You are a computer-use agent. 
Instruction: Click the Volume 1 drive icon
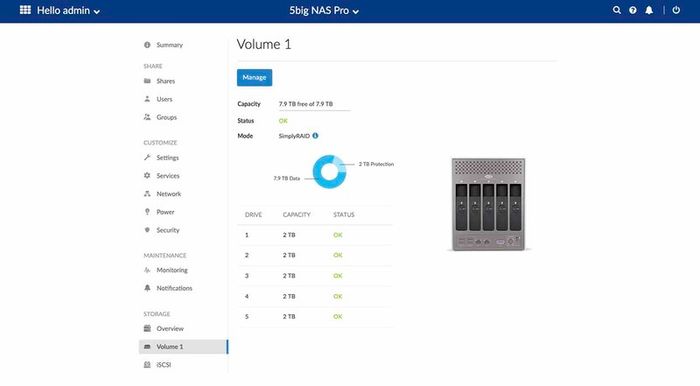click(x=147, y=347)
